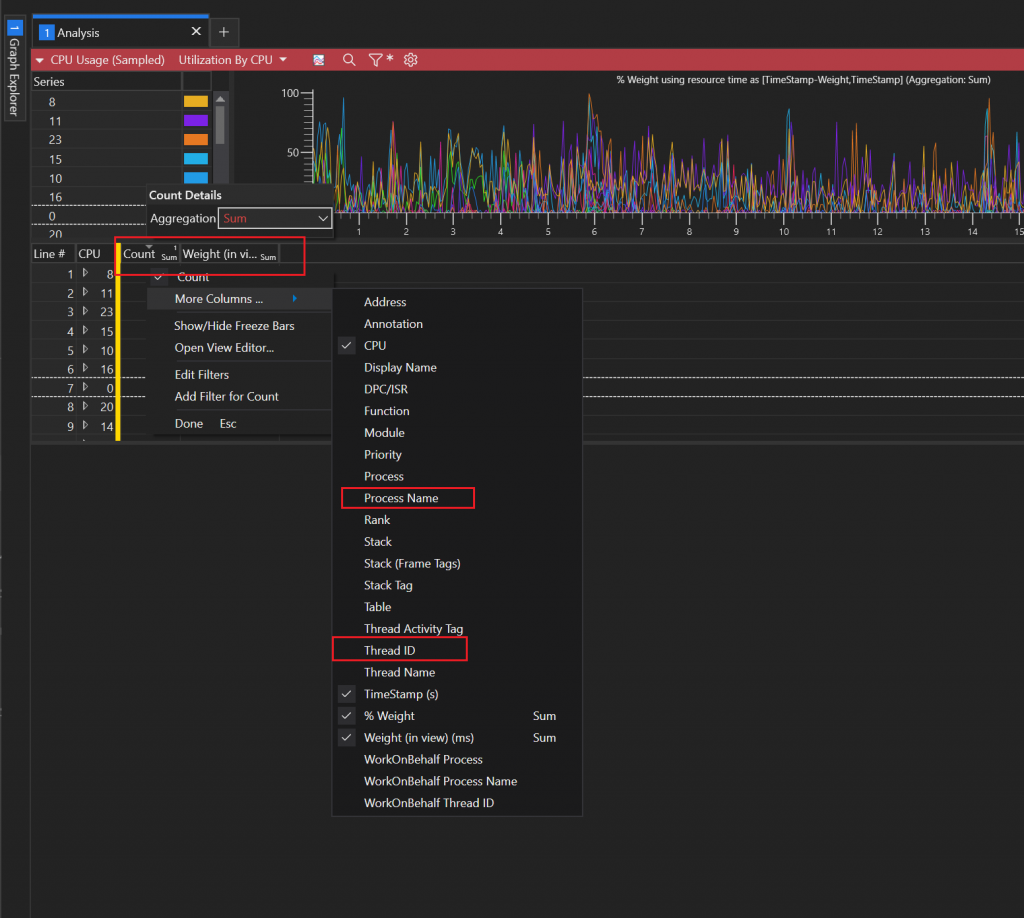The image size is (1024, 918).
Task: Open the Aggregation Sum dropdown
Action: tap(274, 218)
